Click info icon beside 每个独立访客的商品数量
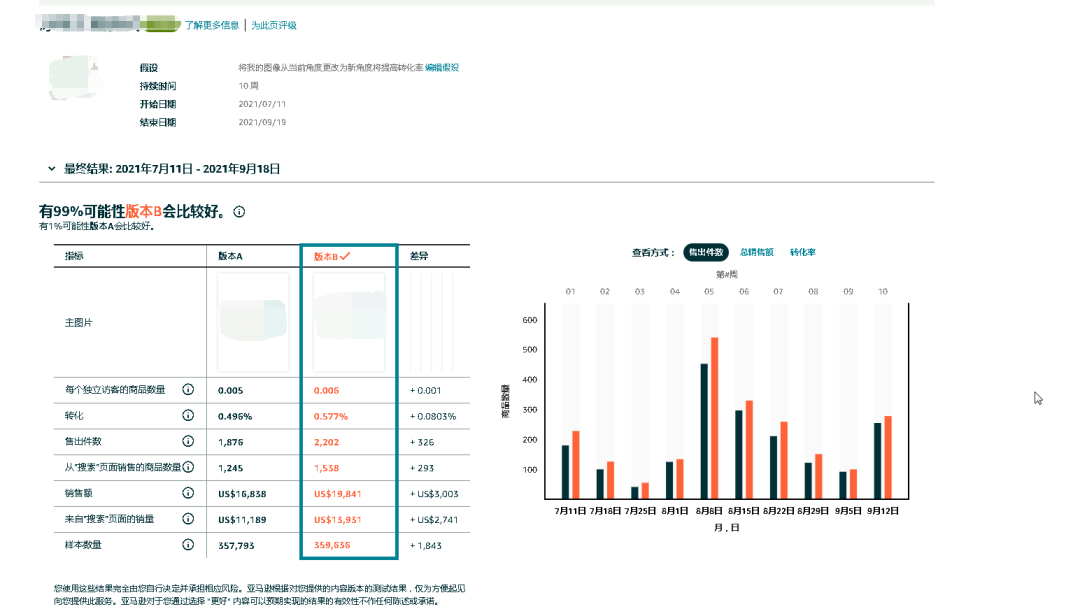 188,390
